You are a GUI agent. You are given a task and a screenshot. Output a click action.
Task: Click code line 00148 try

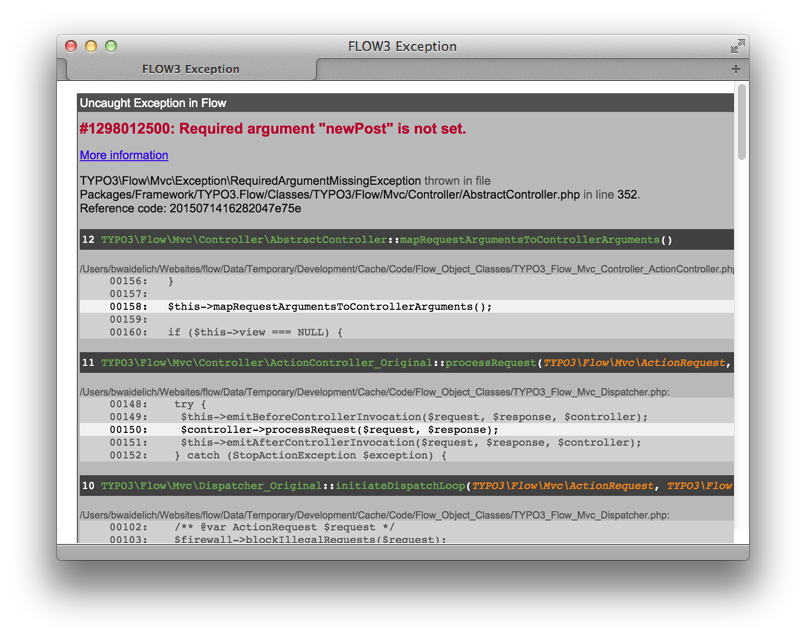(407, 404)
